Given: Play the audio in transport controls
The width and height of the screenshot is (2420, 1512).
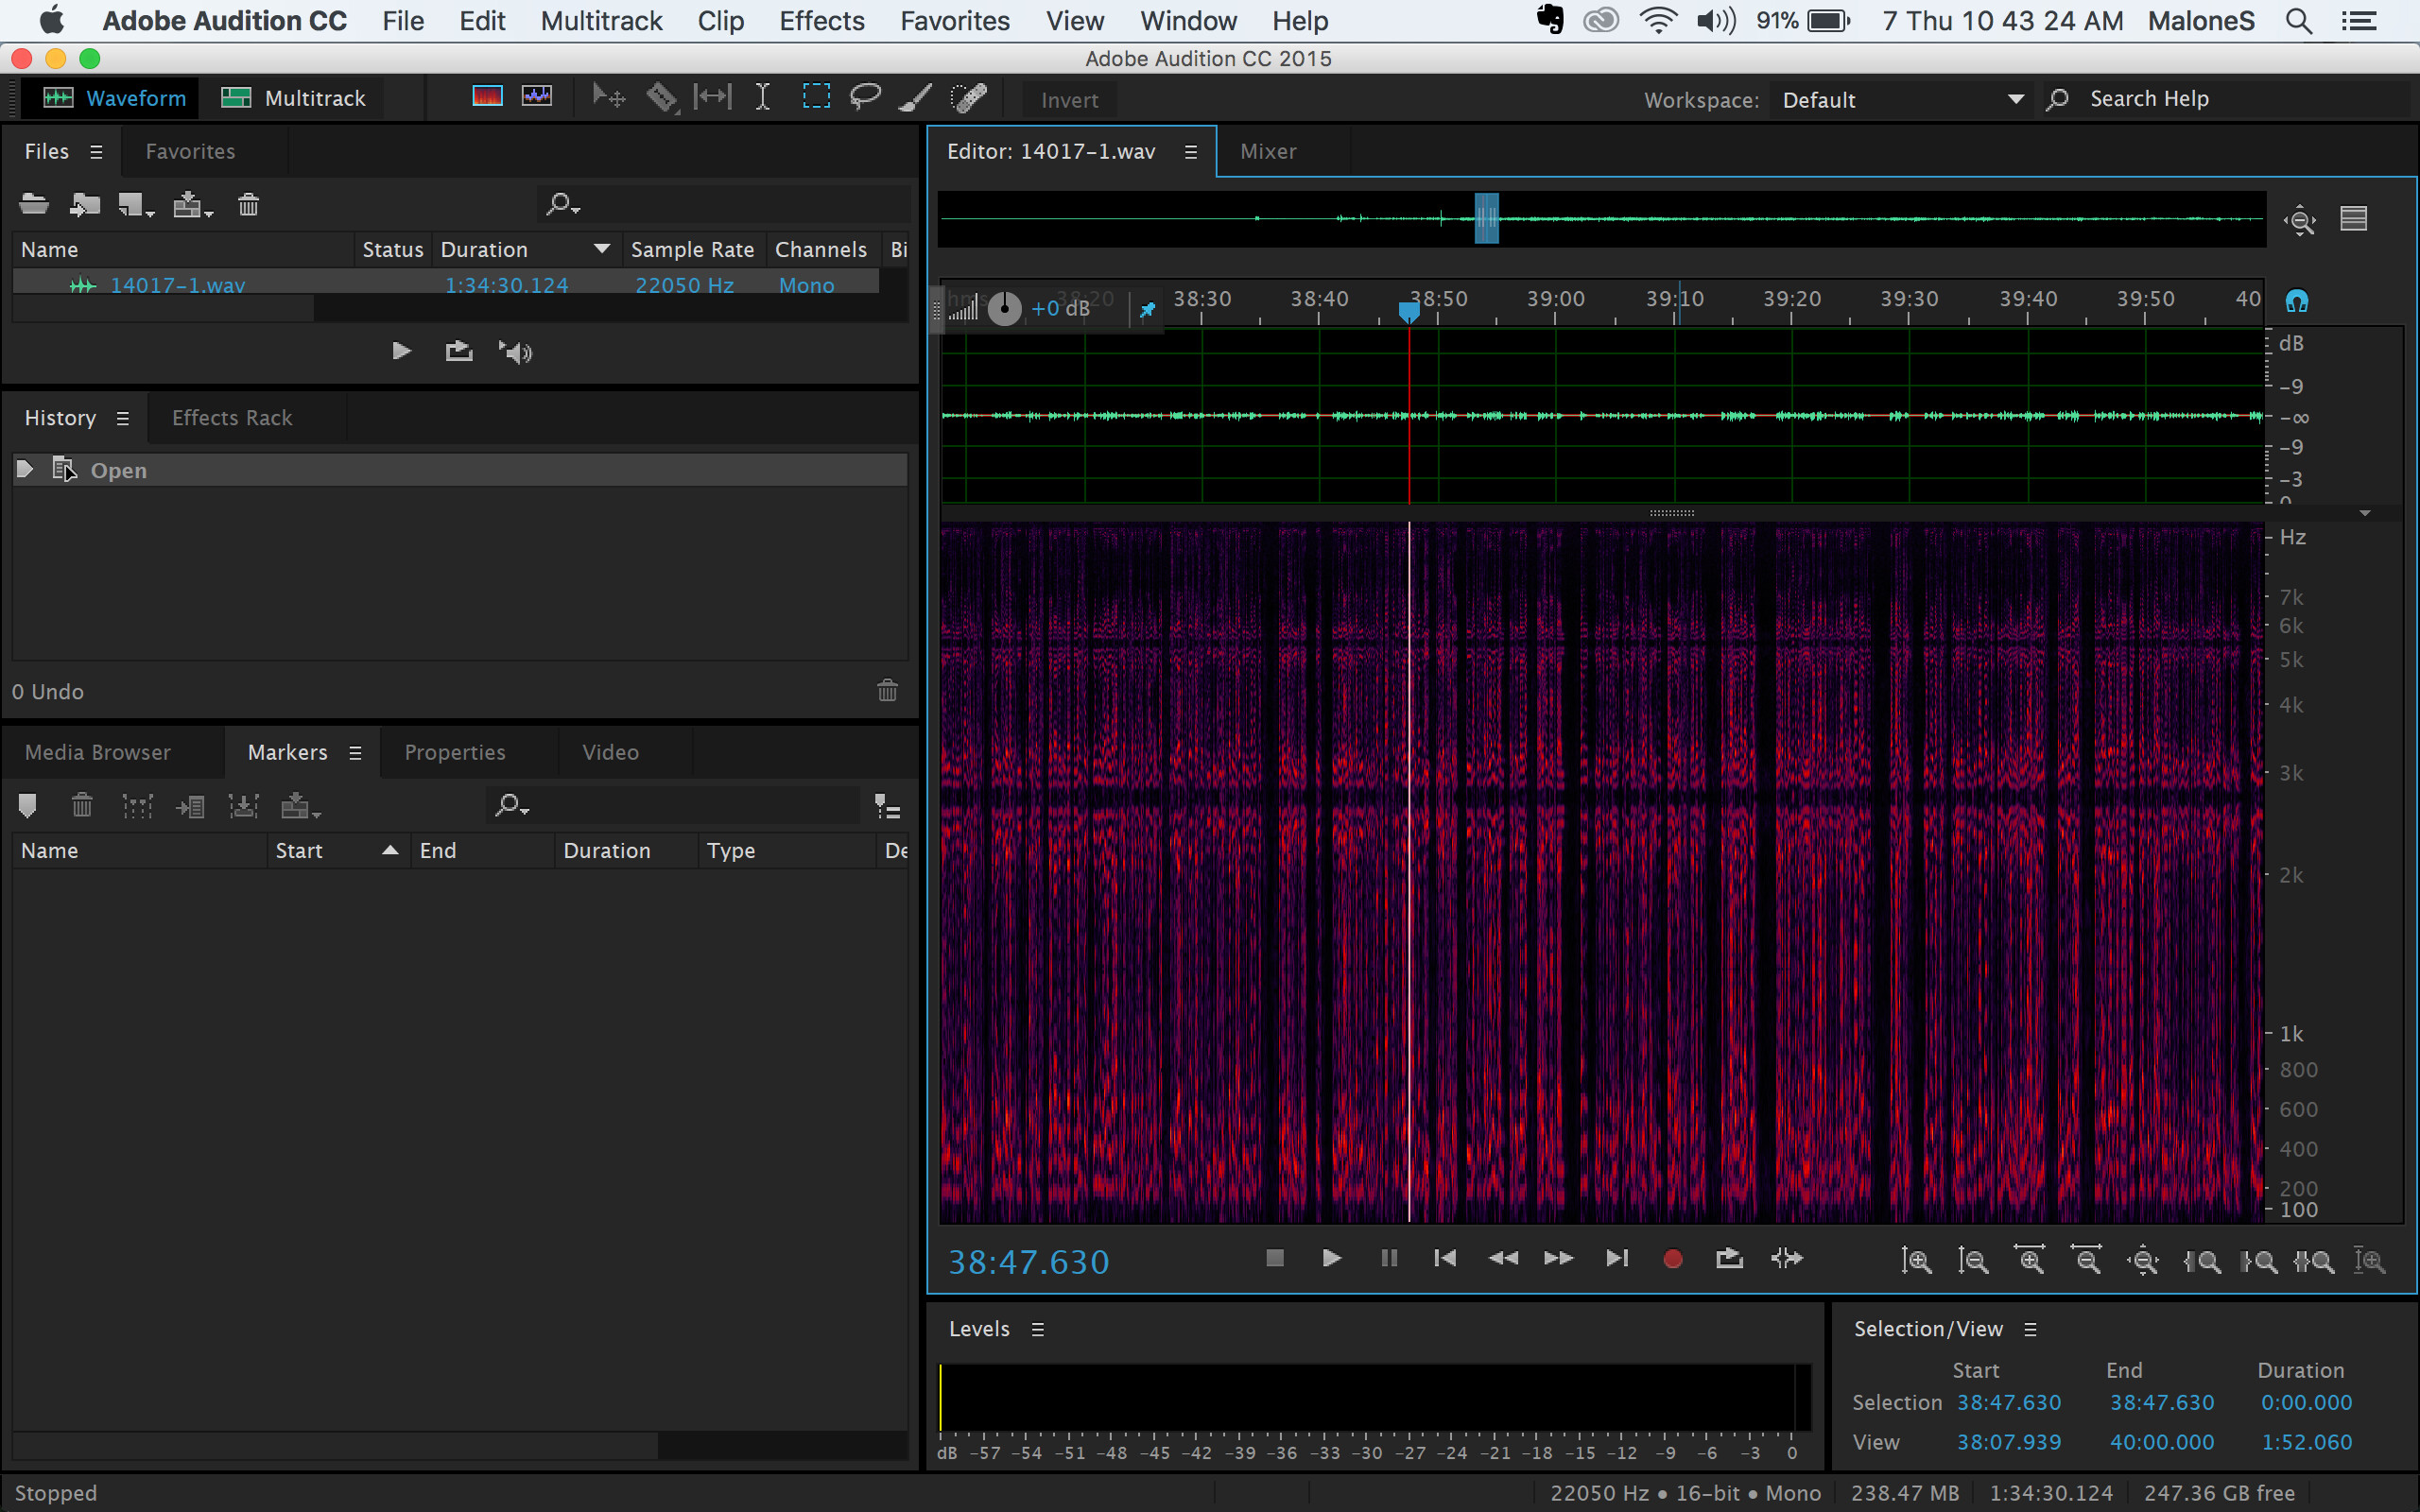Looking at the screenshot, I should pyautogui.click(x=1331, y=1258).
